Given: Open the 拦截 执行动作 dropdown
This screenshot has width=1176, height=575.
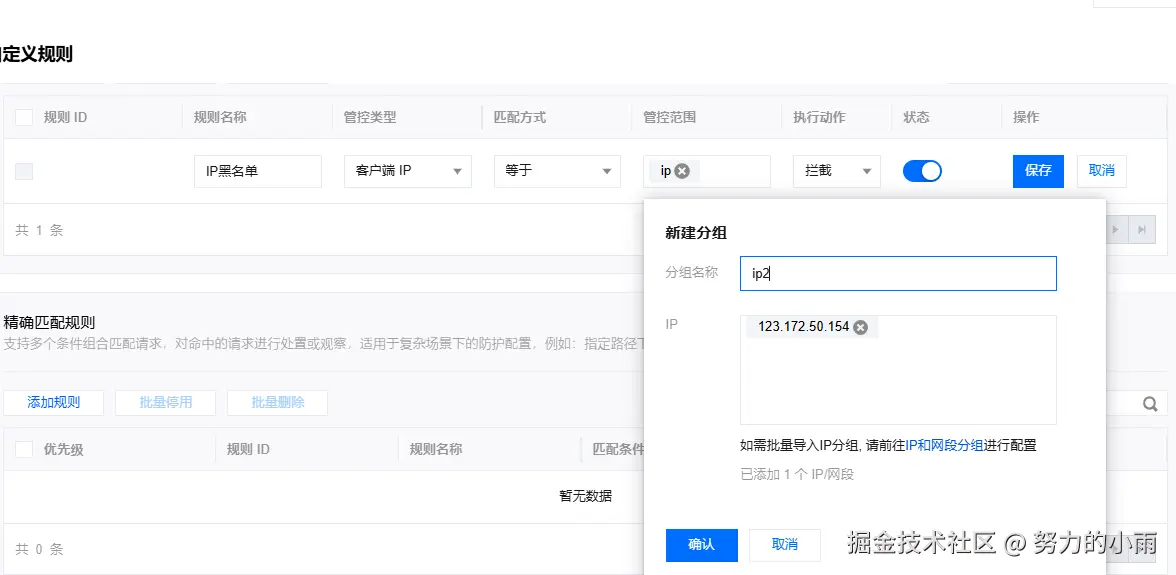Looking at the screenshot, I should (x=837, y=171).
